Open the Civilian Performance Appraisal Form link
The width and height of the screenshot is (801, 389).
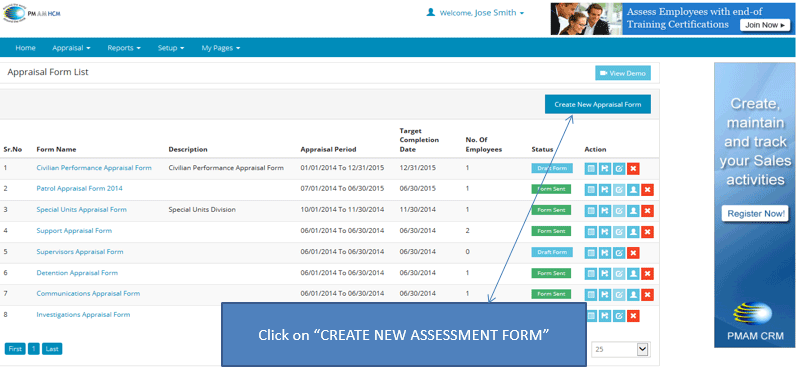tap(94, 168)
